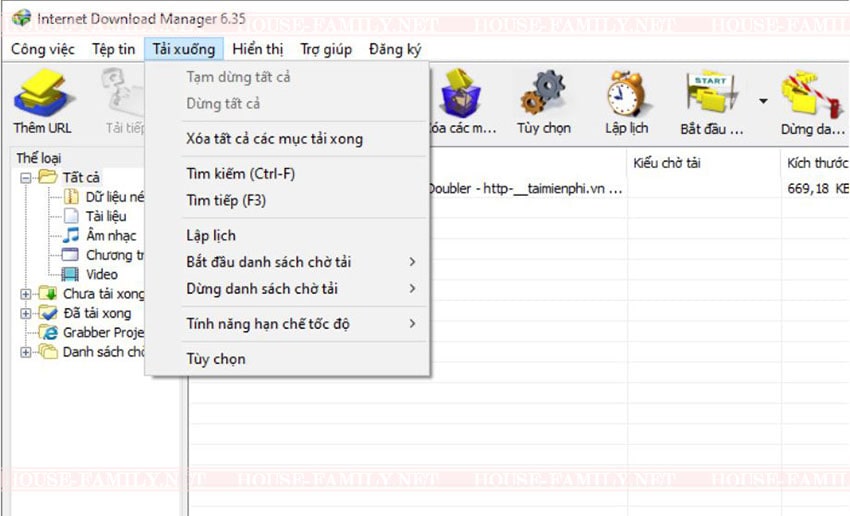
Task: Expand the Danh sách chờ tree node
Action: coord(25,352)
